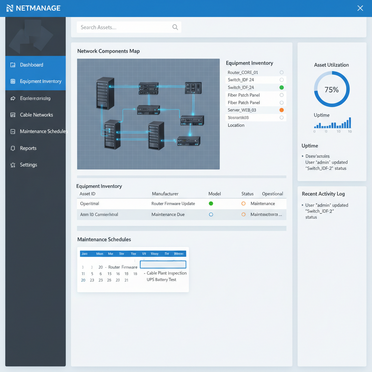This screenshot has height=372, width=372.
Task: Click the Uptime bar chart
Action: [332, 123]
